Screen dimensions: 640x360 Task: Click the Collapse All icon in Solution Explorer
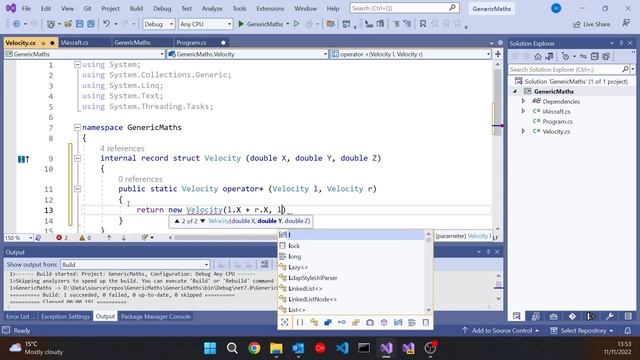click(x=594, y=56)
